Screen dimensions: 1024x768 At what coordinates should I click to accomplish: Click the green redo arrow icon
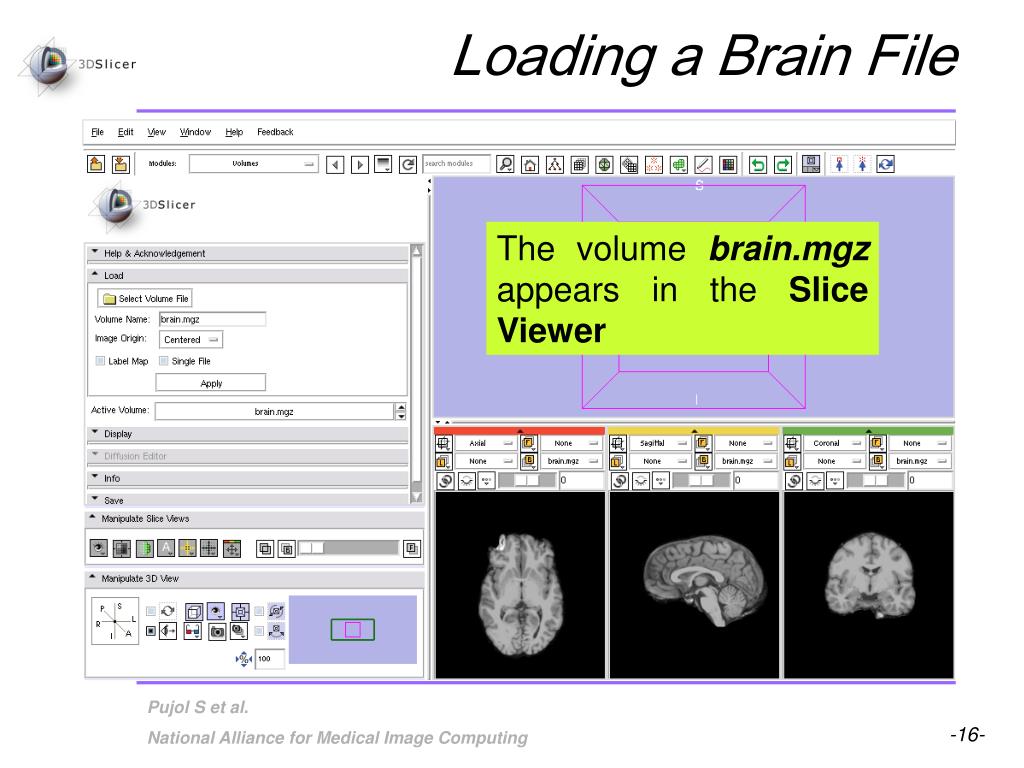[x=782, y=165]
